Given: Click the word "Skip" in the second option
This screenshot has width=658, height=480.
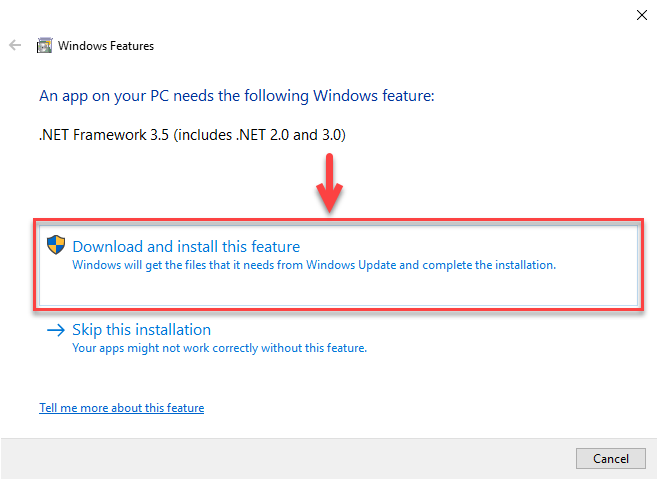Looking at the screenshot, I should tap(87, 330).
